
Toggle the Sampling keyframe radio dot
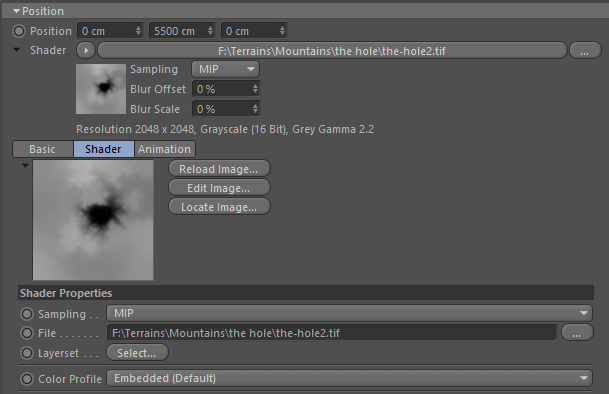[27, 314]
